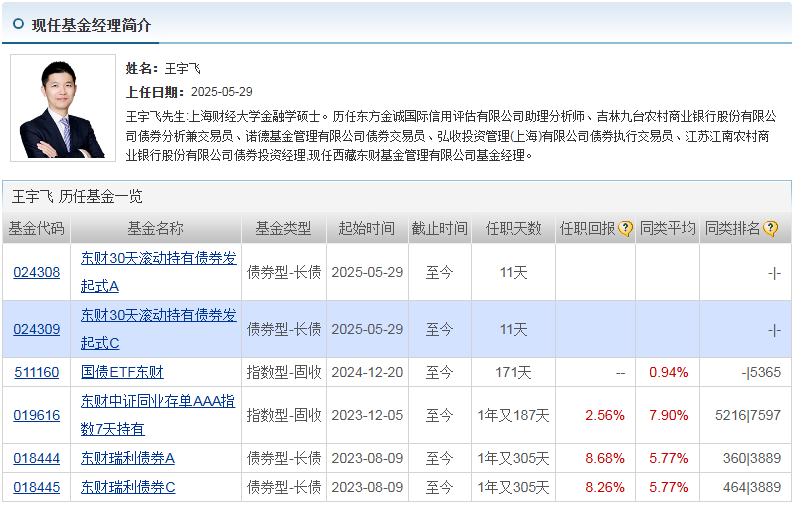Image resolution: width=795 pixels, height=506 pixels.
Task: Click the 171天 tenure cell
Action: click(x=513, y=372)
